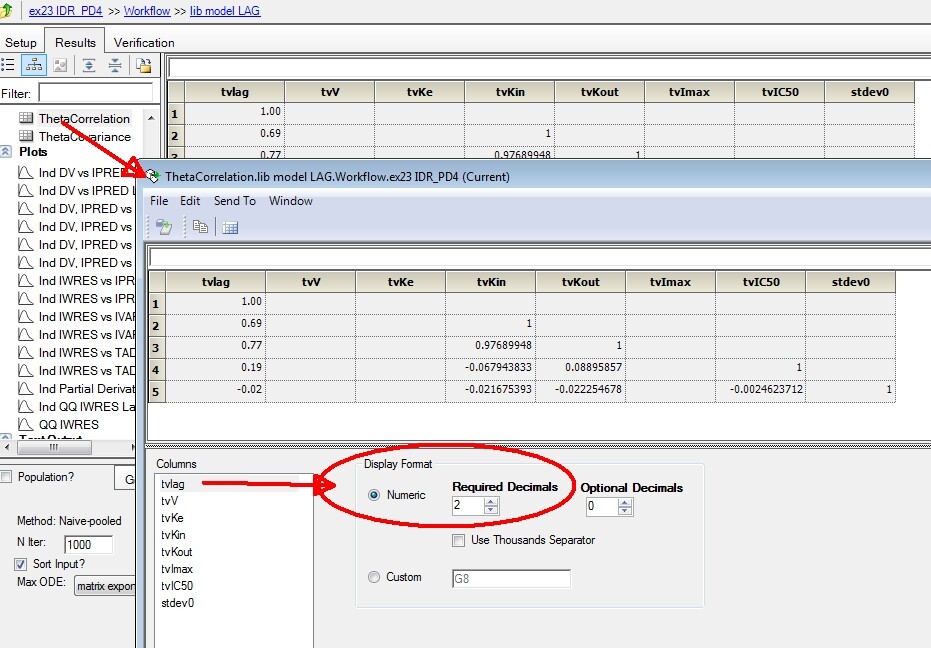This screenshot has width=931, height=648.
Task: Select ThetaCovariance in the results tree
Action: coord(85,136)
